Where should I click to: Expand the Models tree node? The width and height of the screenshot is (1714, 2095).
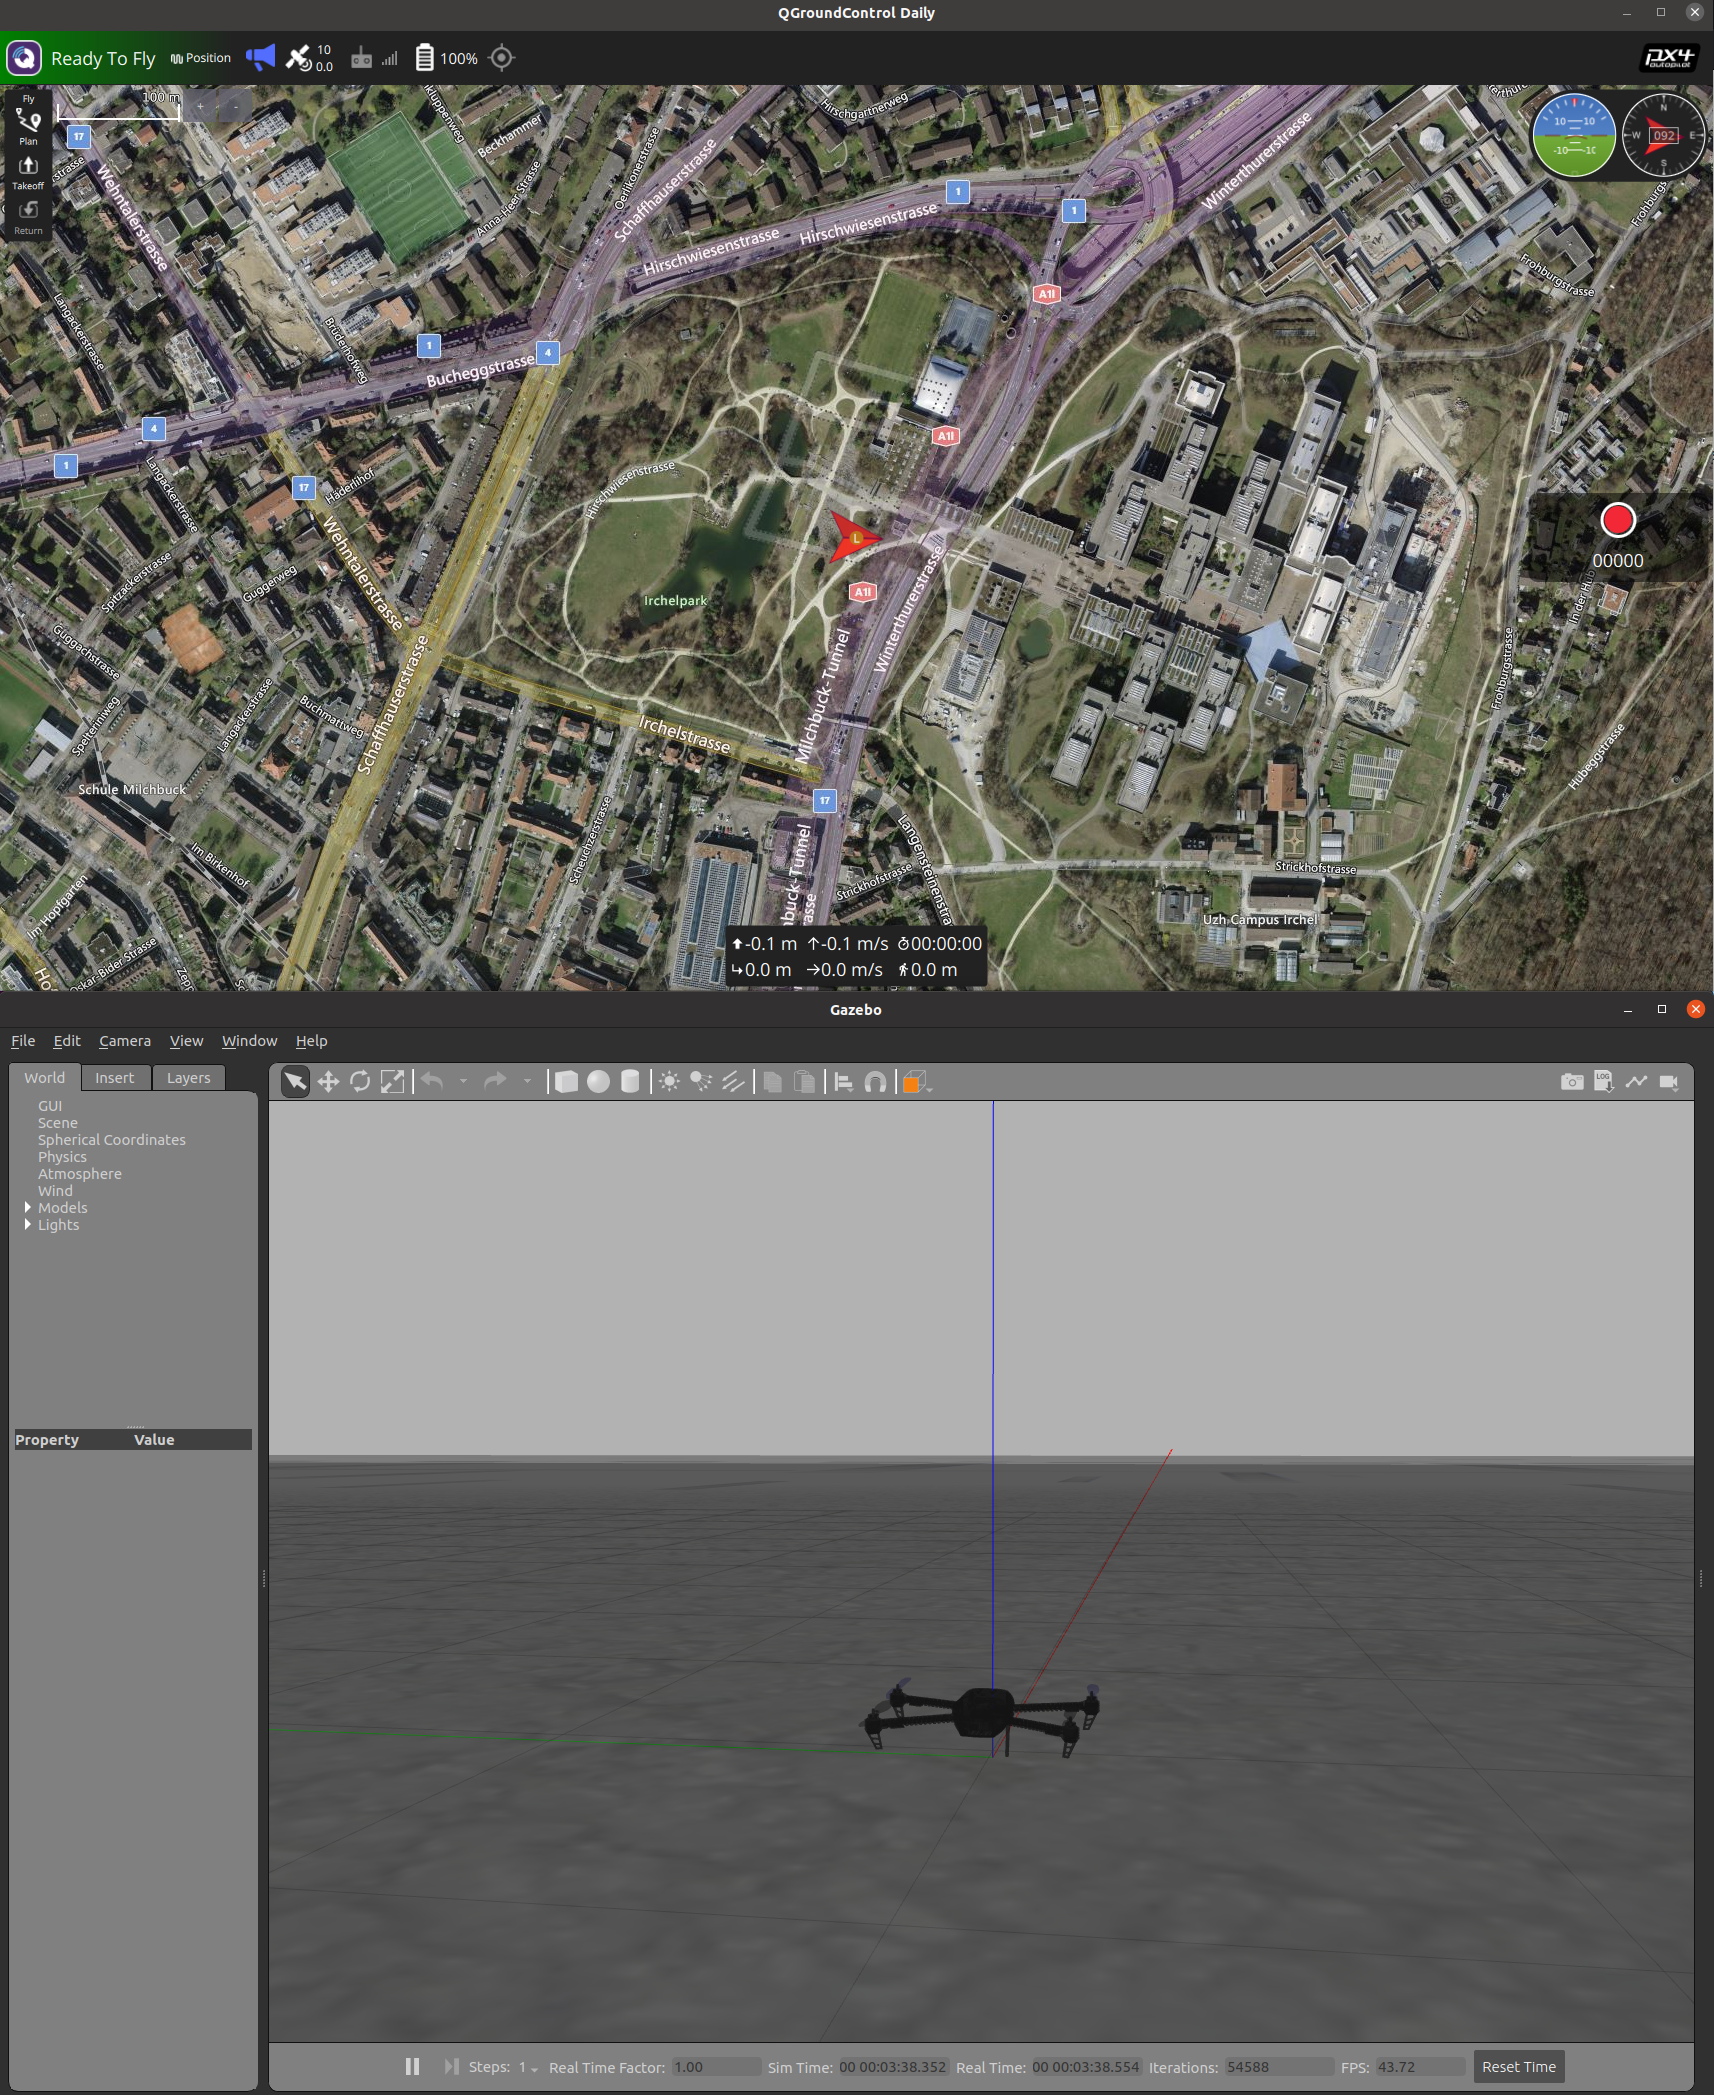28,1207
